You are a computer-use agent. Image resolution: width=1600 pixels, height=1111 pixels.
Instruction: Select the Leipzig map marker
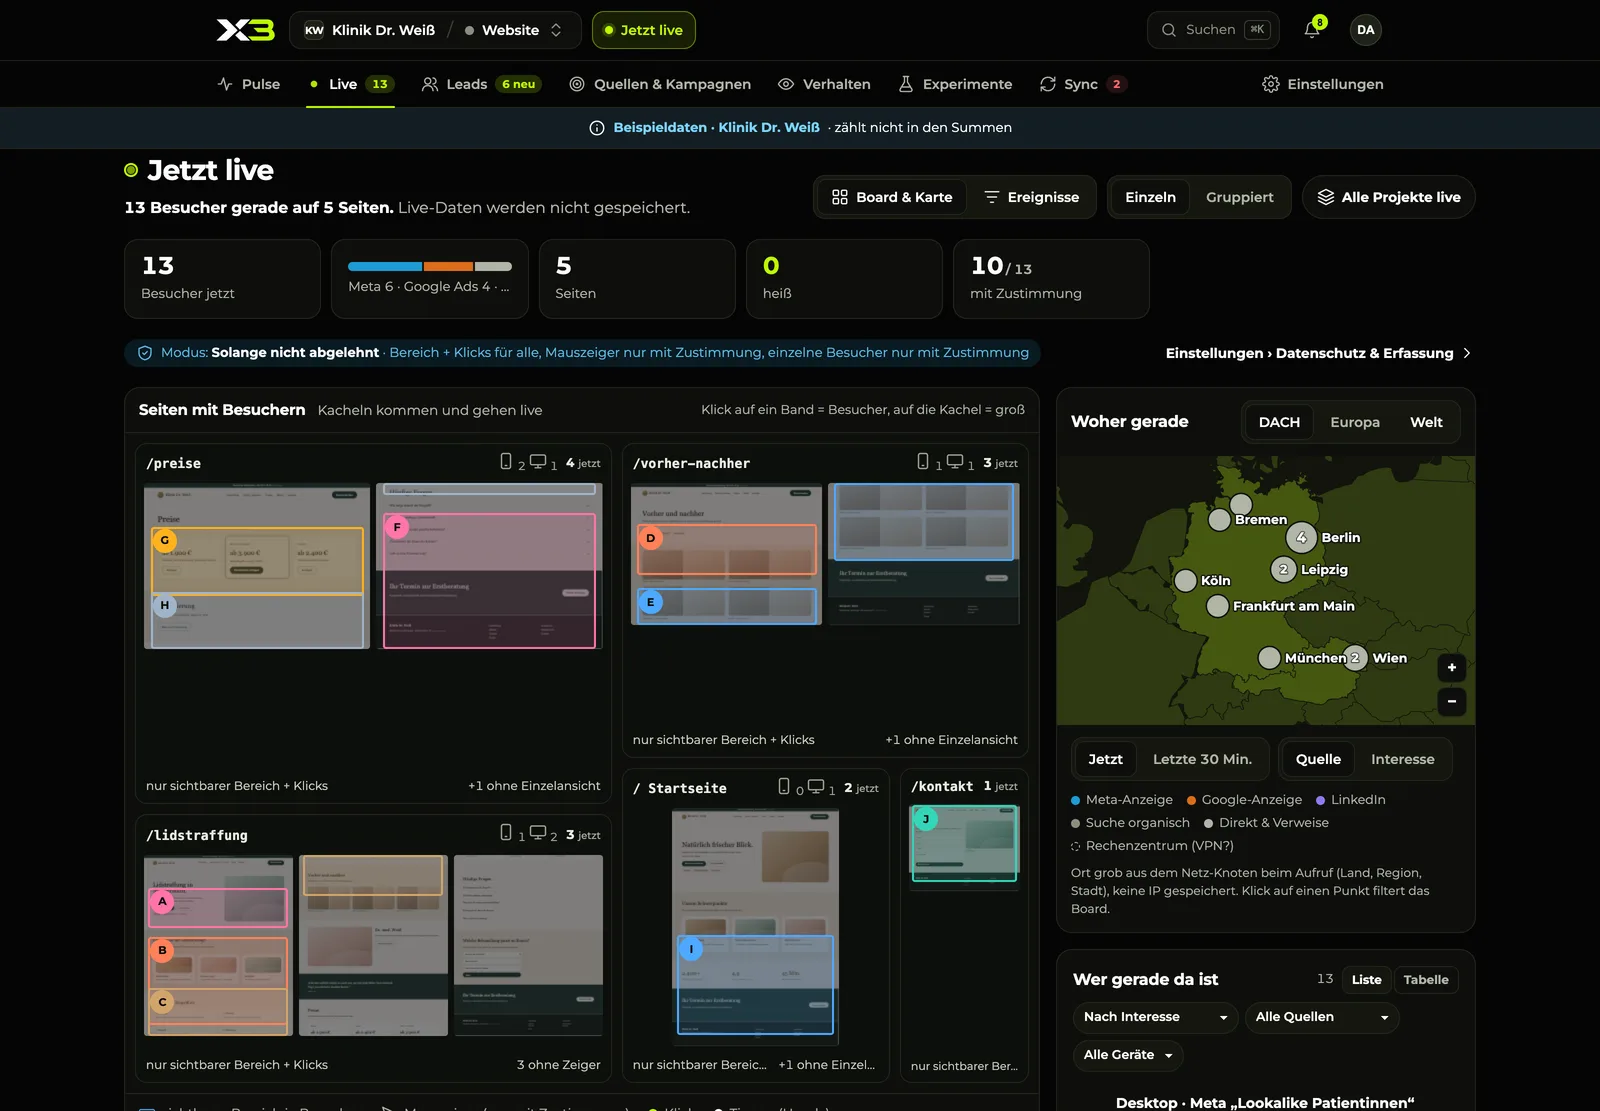coord(1283,570)
